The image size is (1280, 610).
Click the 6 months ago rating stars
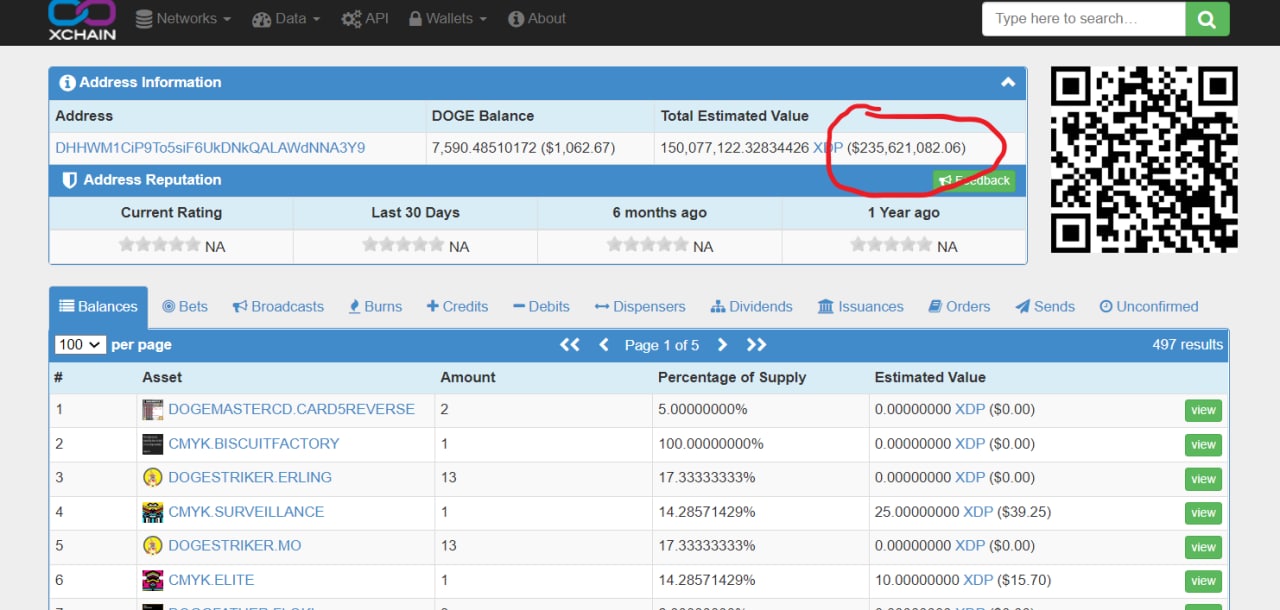(x=647, y=244)
